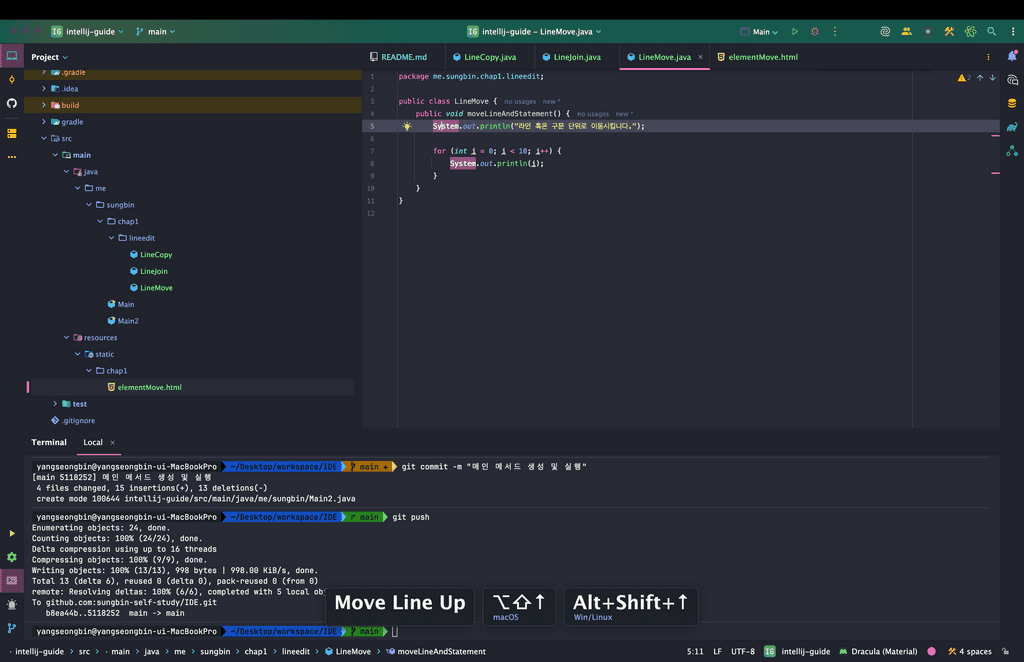This screenshot has height=662, width=1024.
Task: Start debugging with the bug icon
Action: 814,32
